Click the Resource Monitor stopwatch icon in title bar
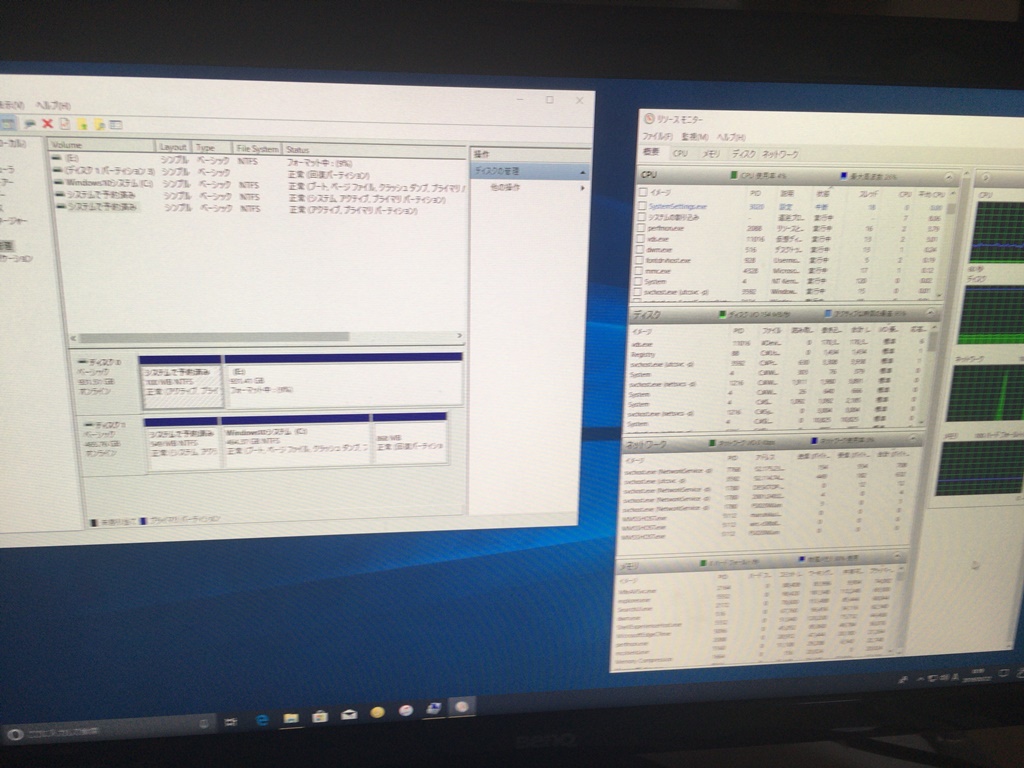 (x=649, y=119)
